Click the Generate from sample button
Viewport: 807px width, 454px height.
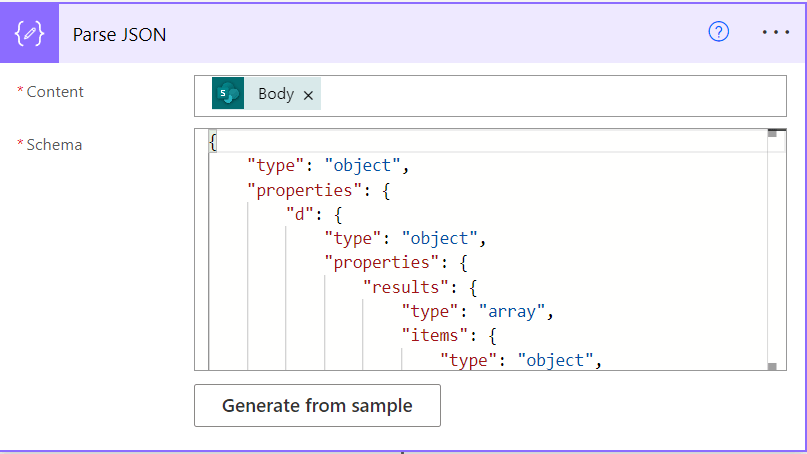[317, 405]
